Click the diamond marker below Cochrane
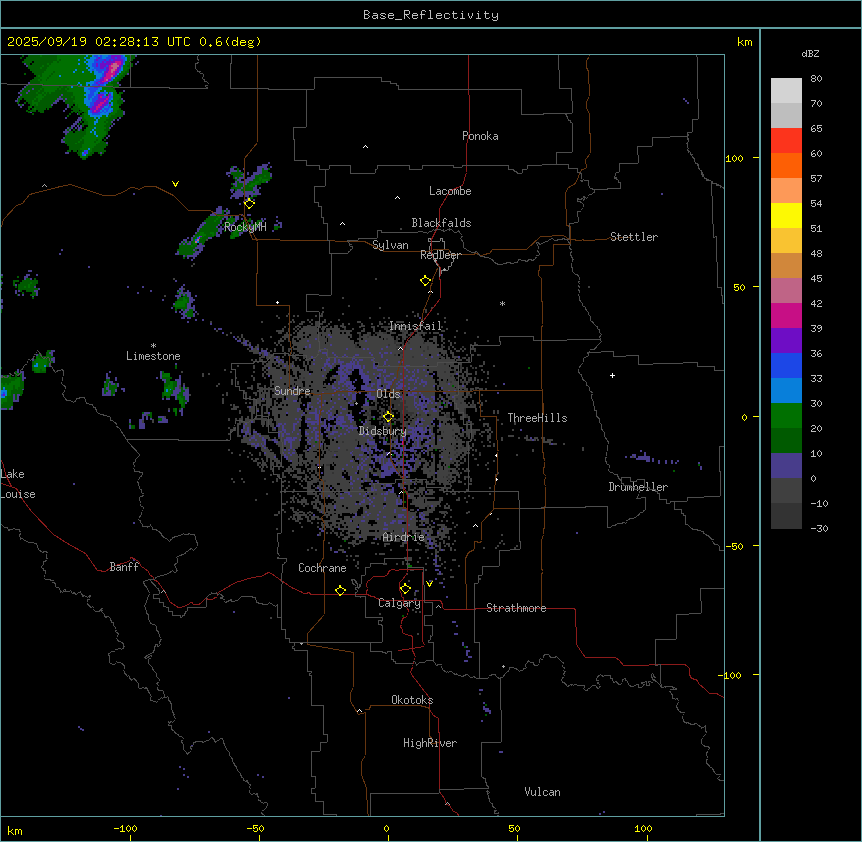This screenshot has height=842, width=862. pyautogui.click(x=340, y=590)
